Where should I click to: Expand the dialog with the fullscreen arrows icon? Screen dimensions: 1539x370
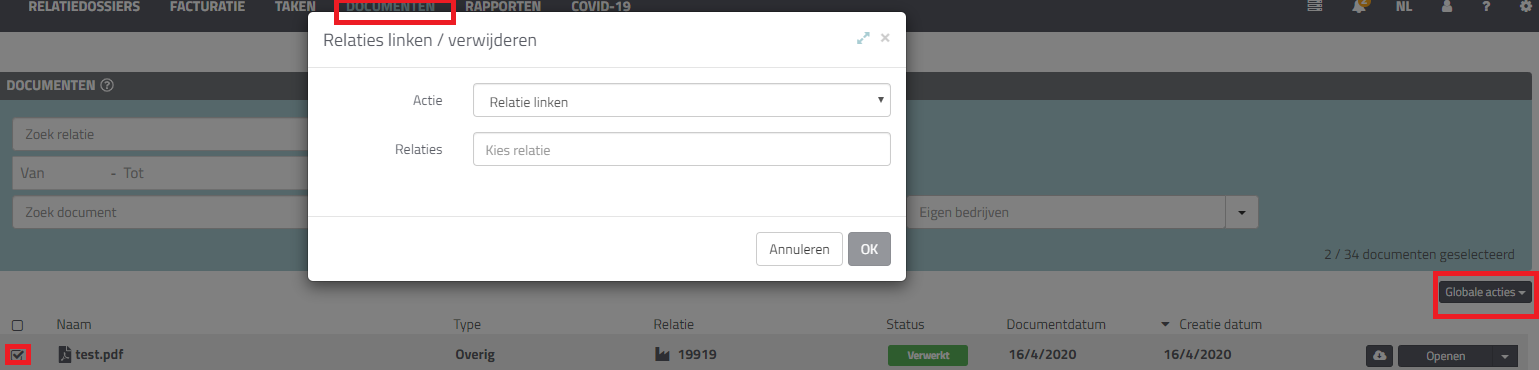click(x=863, y=38)
